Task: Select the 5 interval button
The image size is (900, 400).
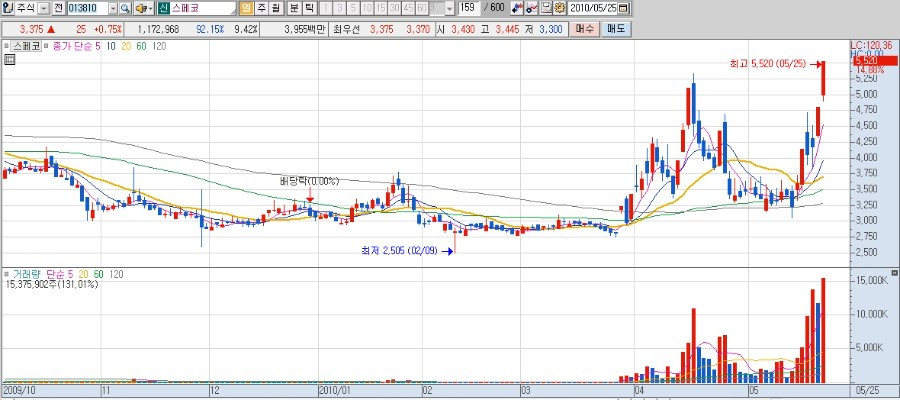Action: [352, 9]
